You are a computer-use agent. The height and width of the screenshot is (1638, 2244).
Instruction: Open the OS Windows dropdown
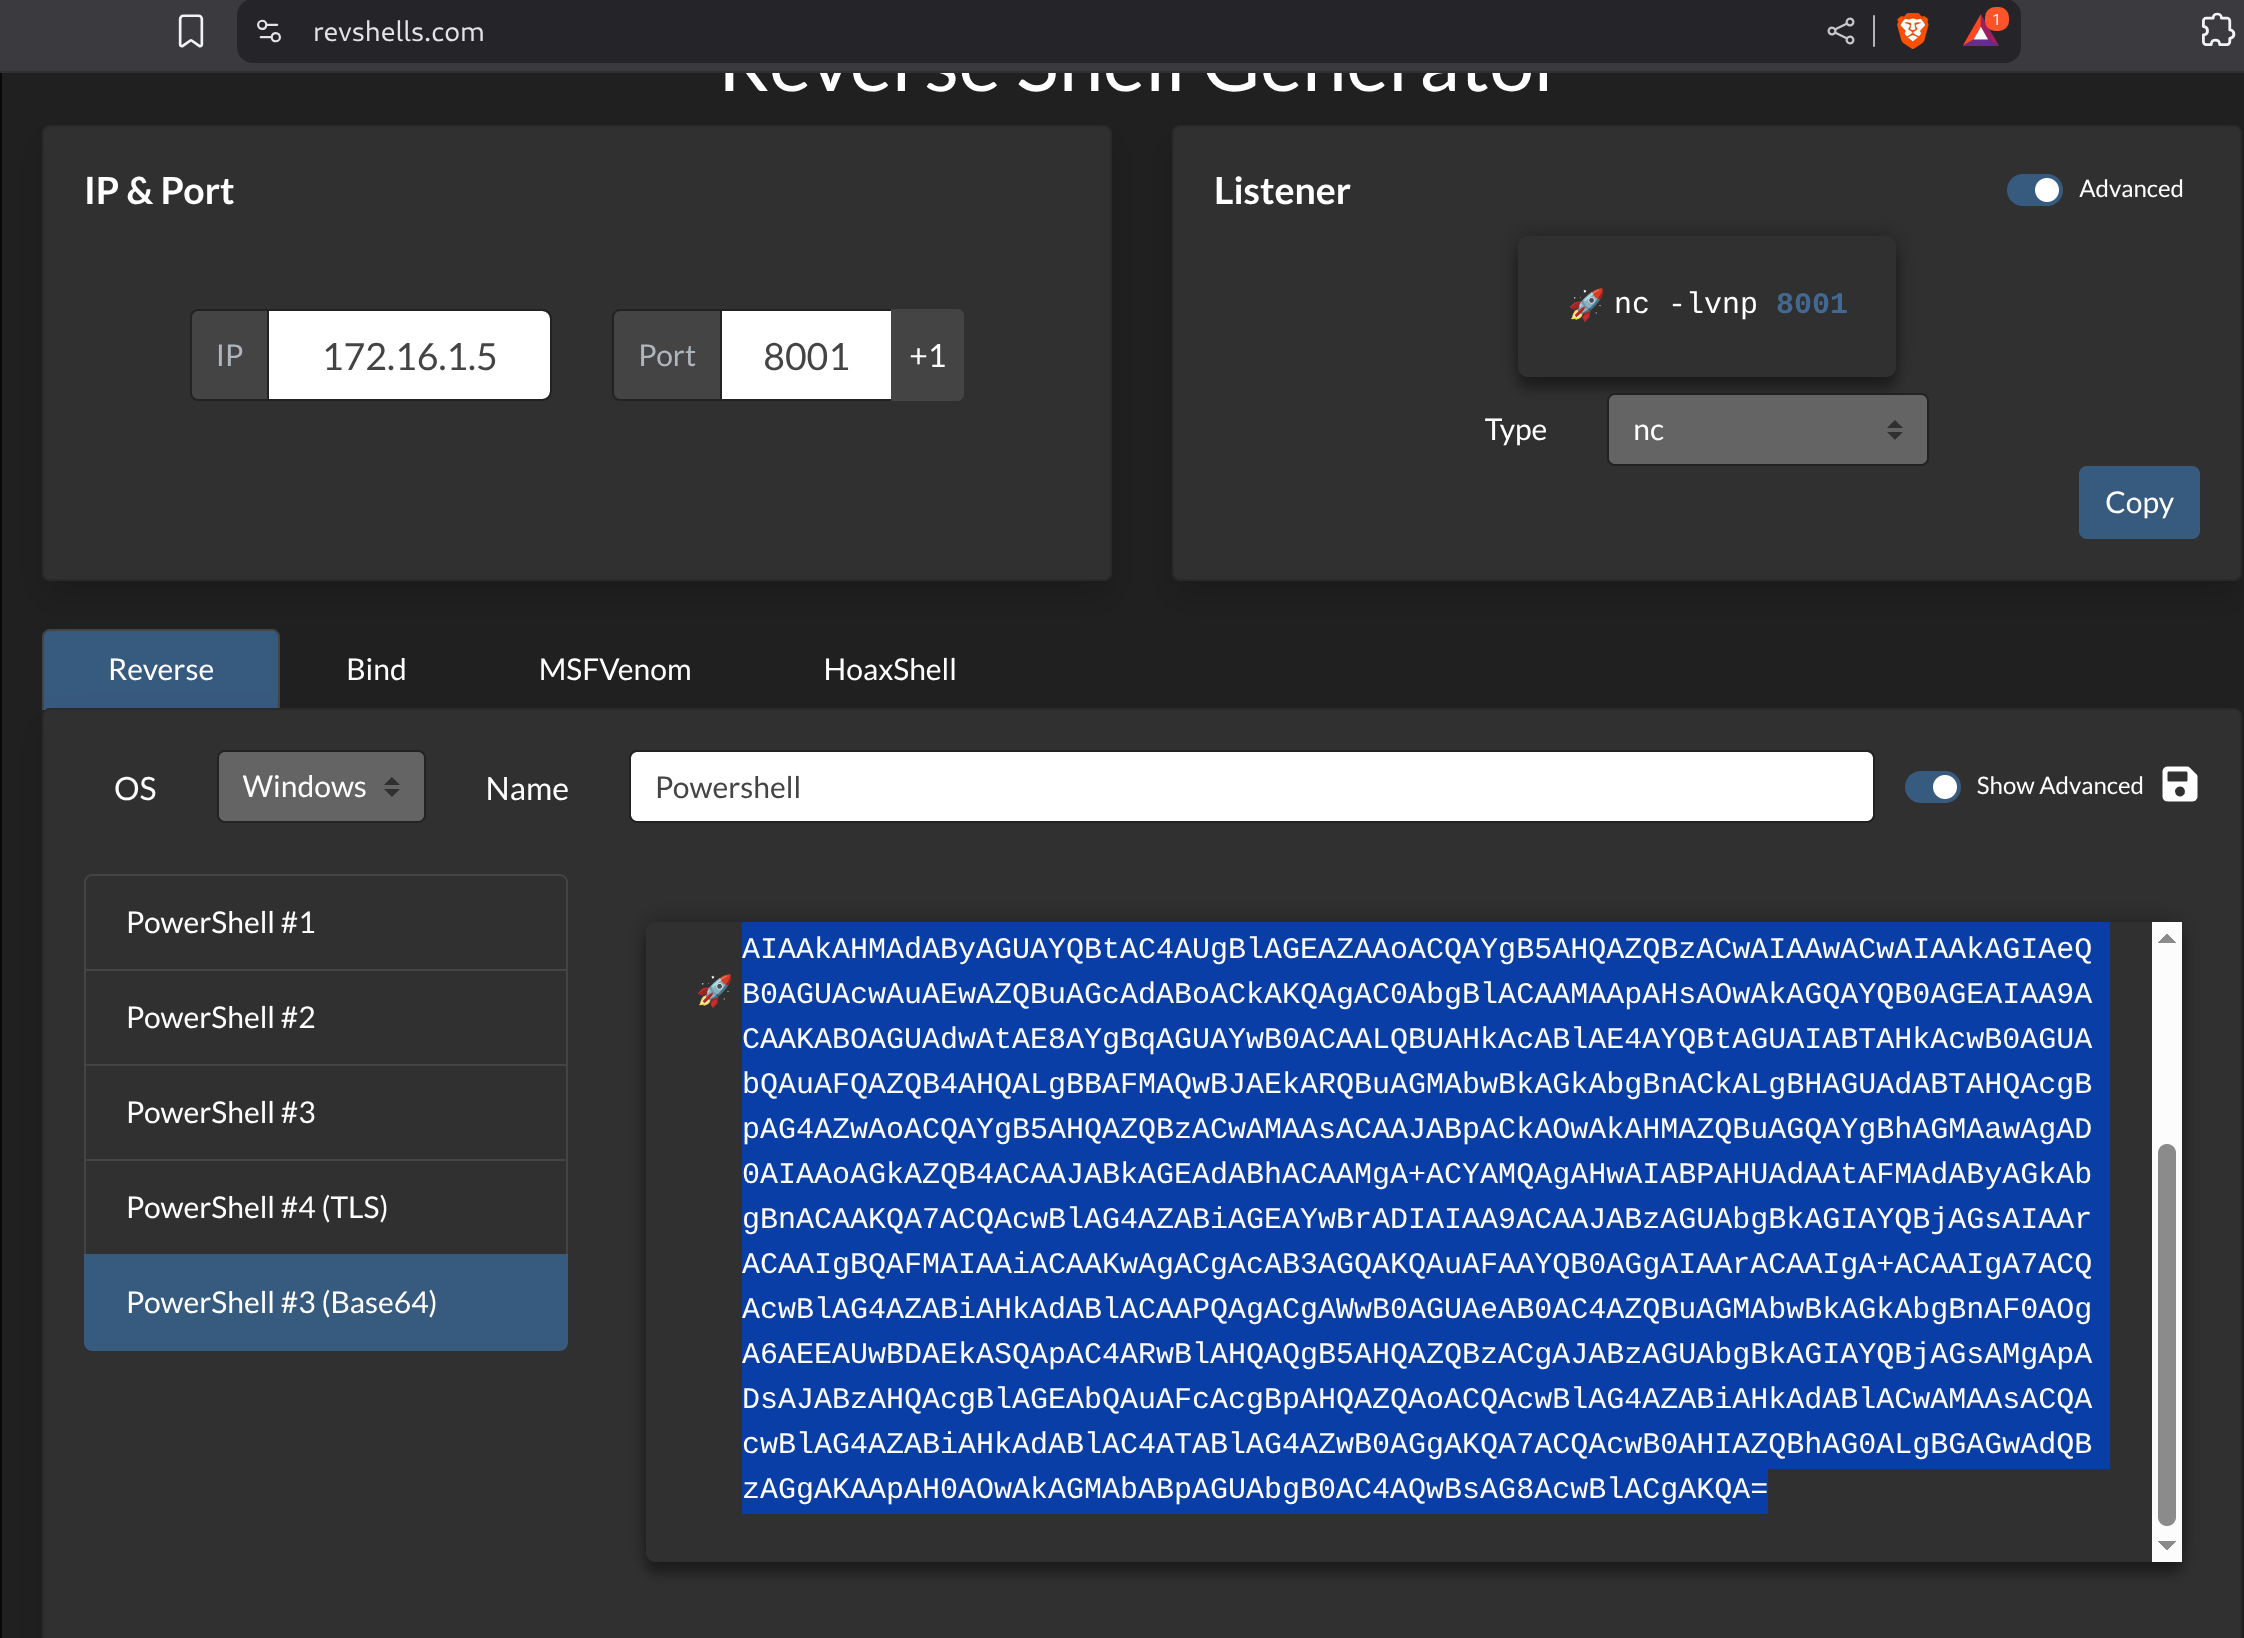click(x=321, y=787)
